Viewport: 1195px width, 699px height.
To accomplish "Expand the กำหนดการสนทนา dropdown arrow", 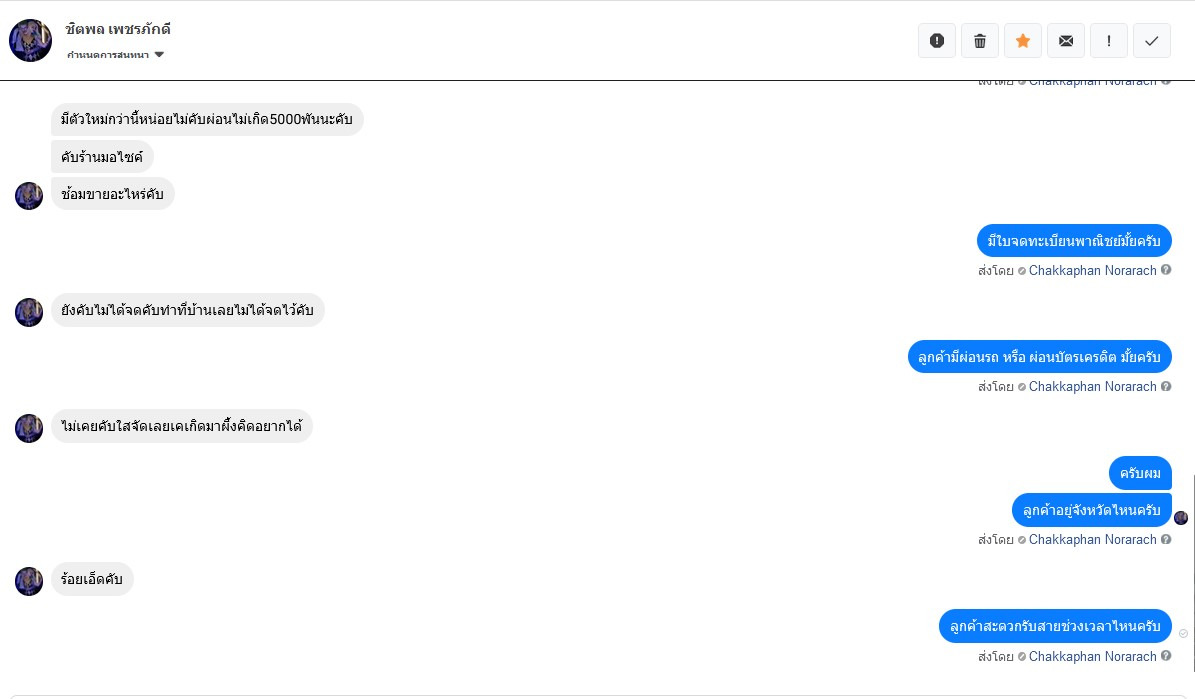I will tap(159, 54).
